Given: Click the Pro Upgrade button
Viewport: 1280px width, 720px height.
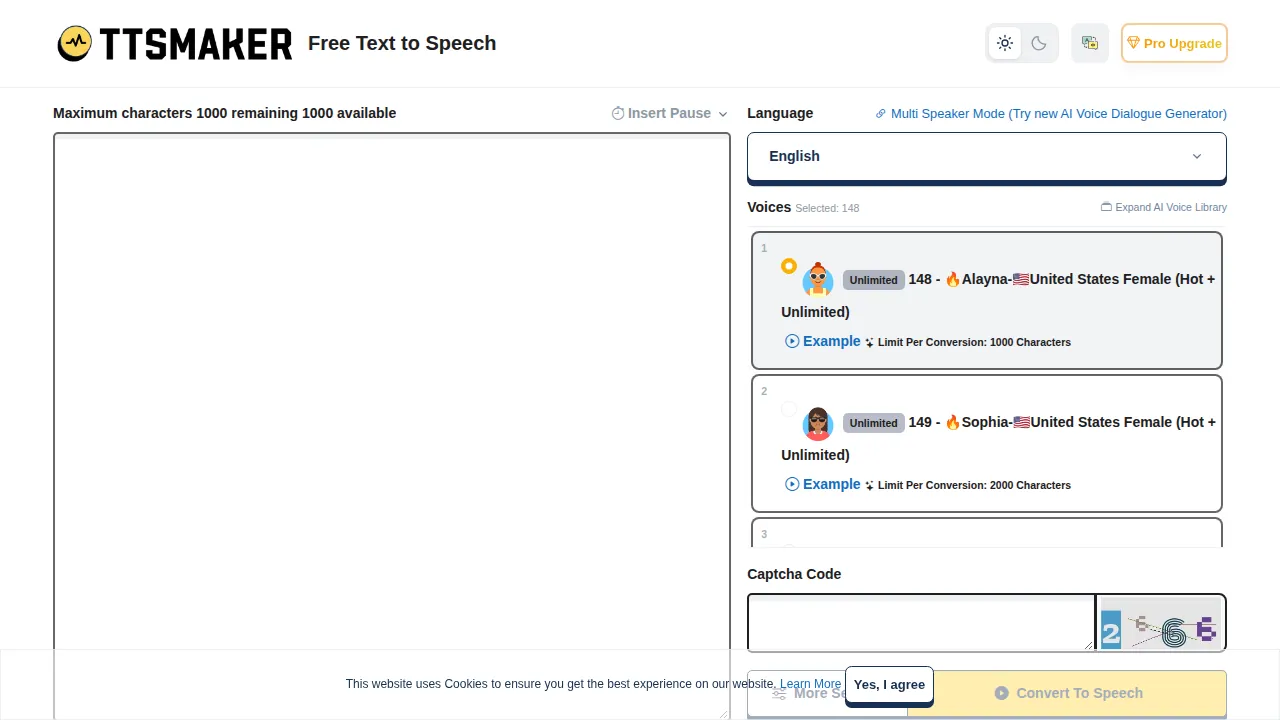Looking at the screenshot, I should tap(1174, 43).
